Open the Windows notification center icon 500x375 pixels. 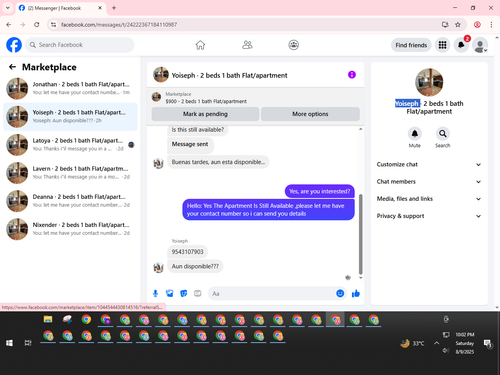click(x=488, y=343)
